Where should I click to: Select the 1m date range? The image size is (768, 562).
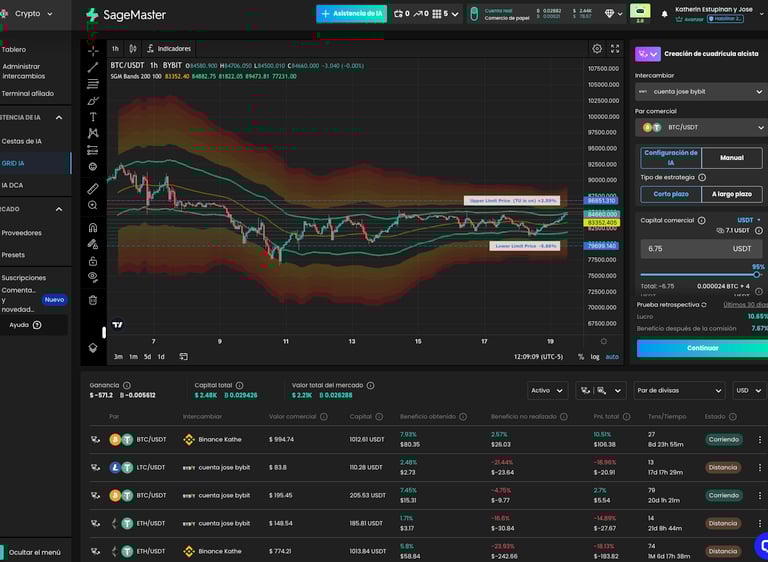tap(133, 357)
